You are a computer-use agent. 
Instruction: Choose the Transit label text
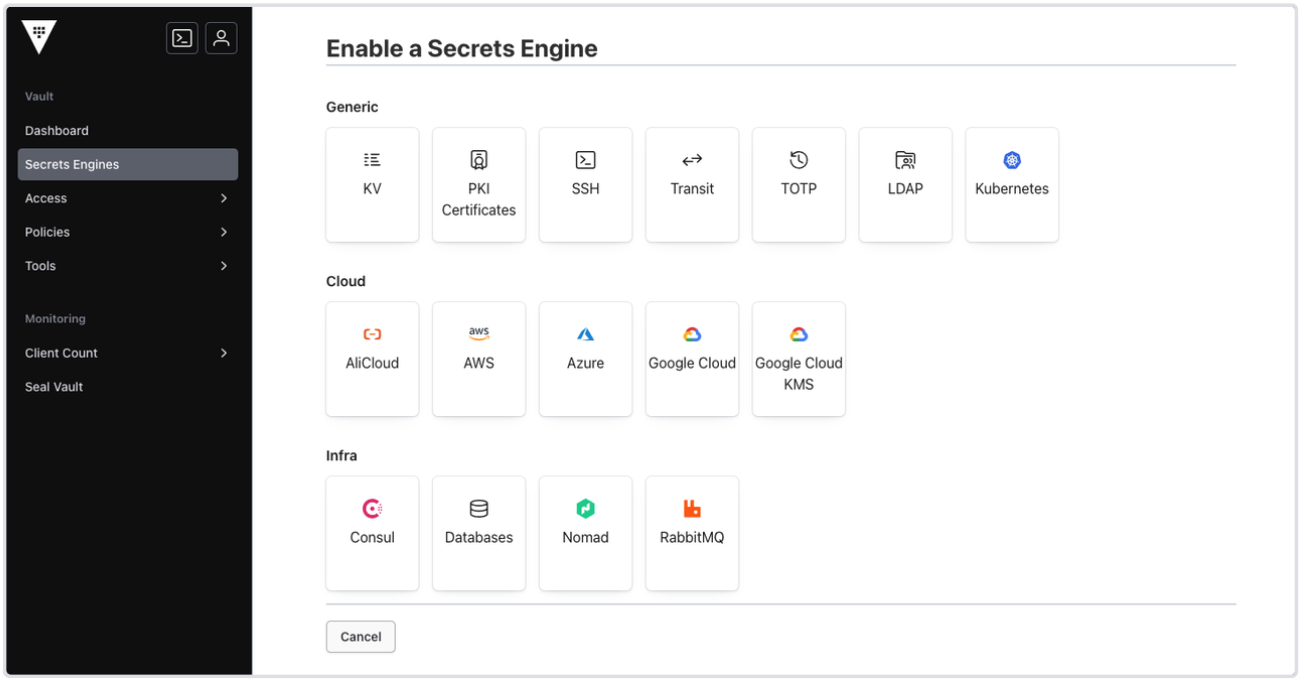coord(692,188)
